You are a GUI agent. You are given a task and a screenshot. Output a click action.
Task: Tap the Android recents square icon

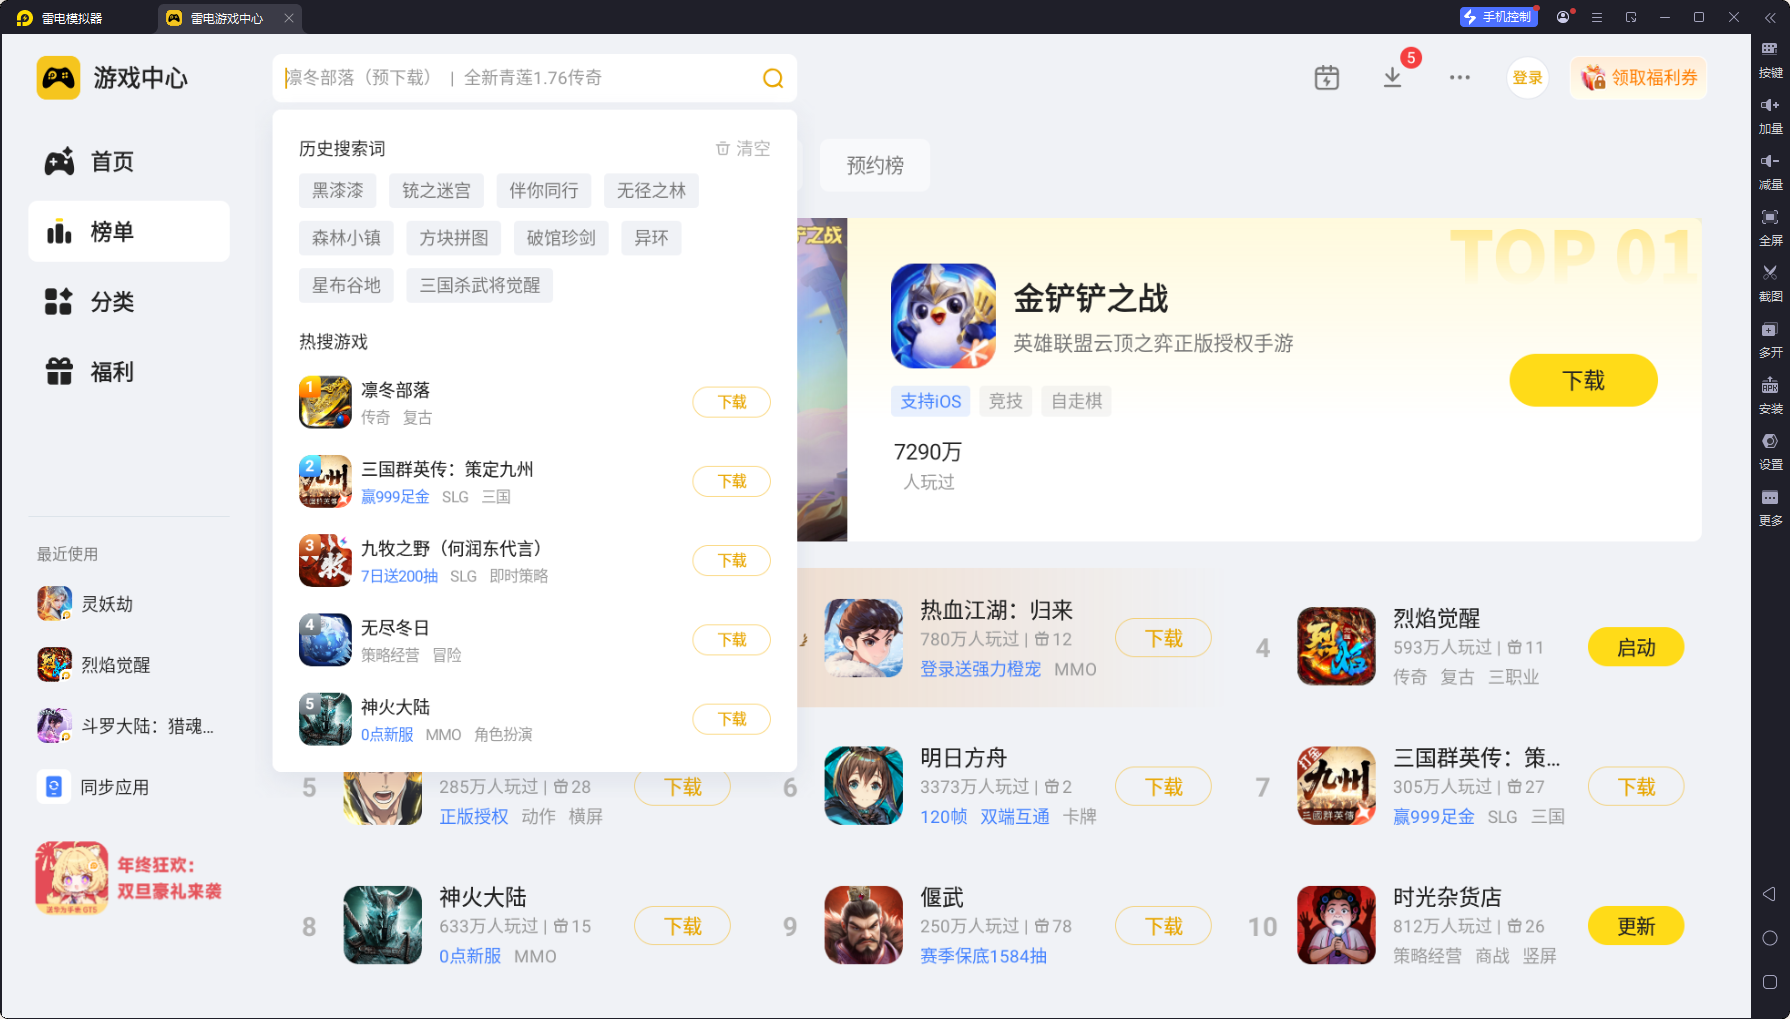click(1769, 982)
